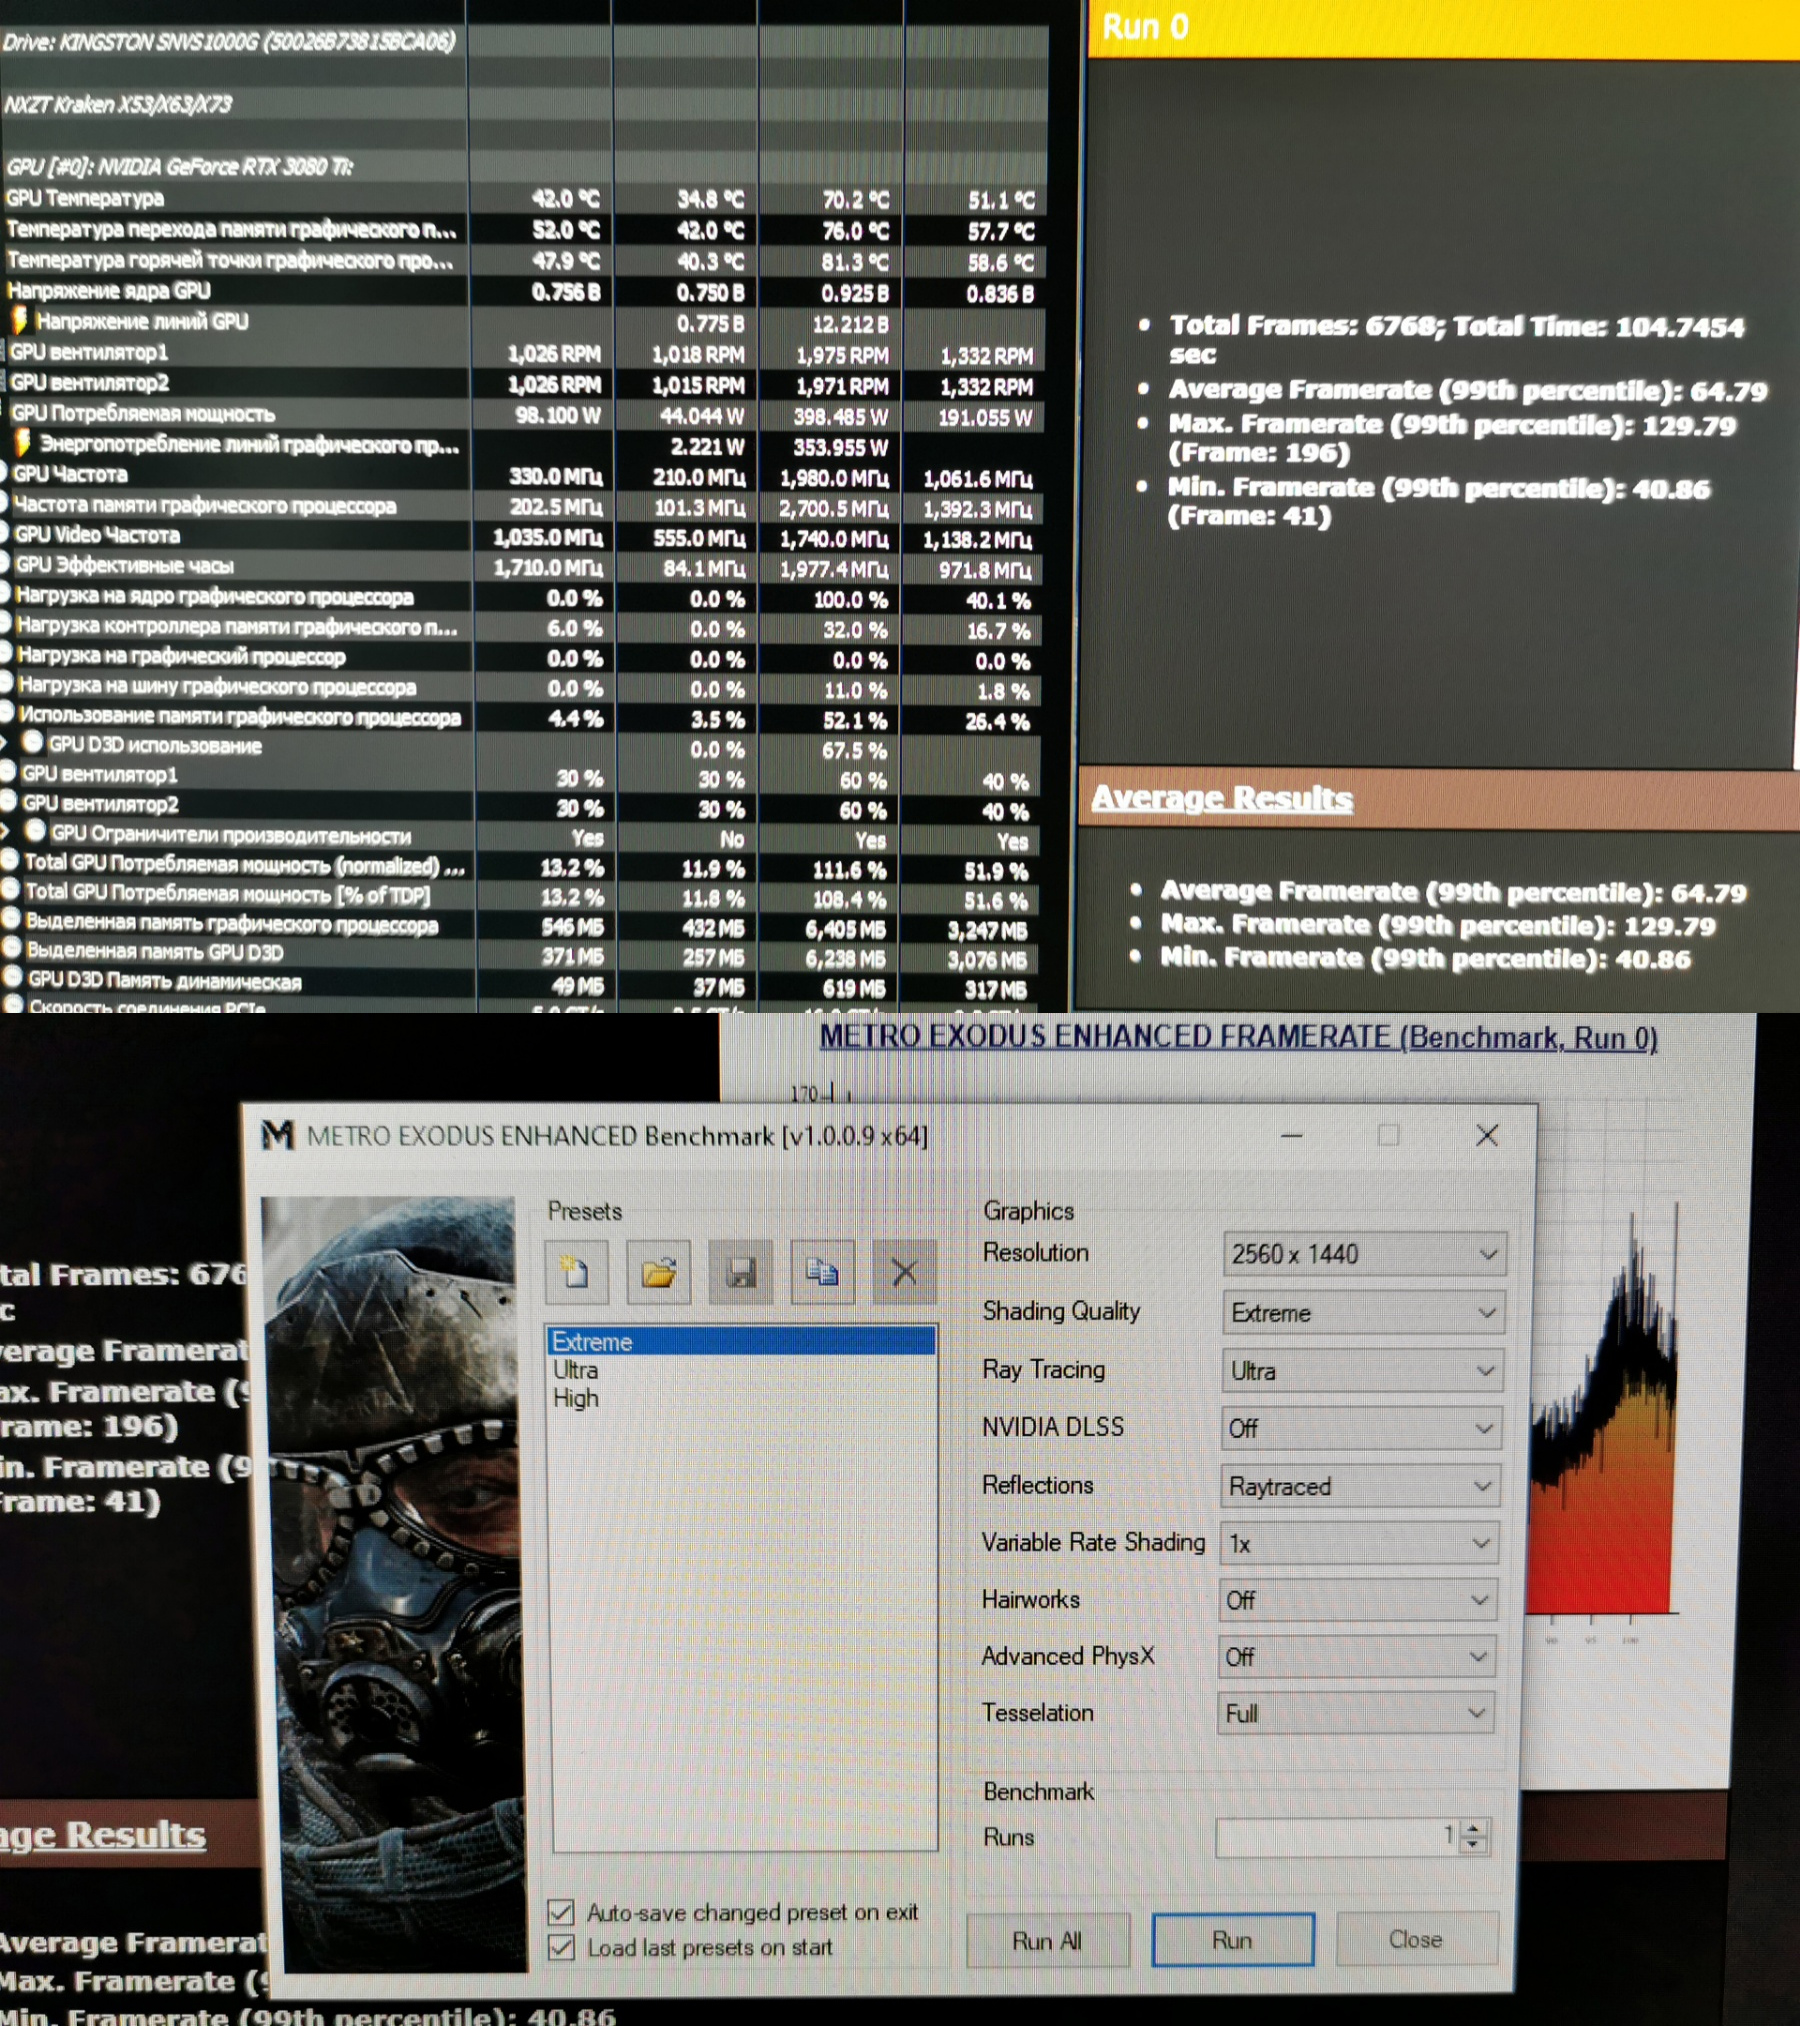Image resolution: width=1800 pixels, height=2026 pixels.
Task: Open the Reflections dropdown set to Raytraced
Action: coord(1360,1486)
